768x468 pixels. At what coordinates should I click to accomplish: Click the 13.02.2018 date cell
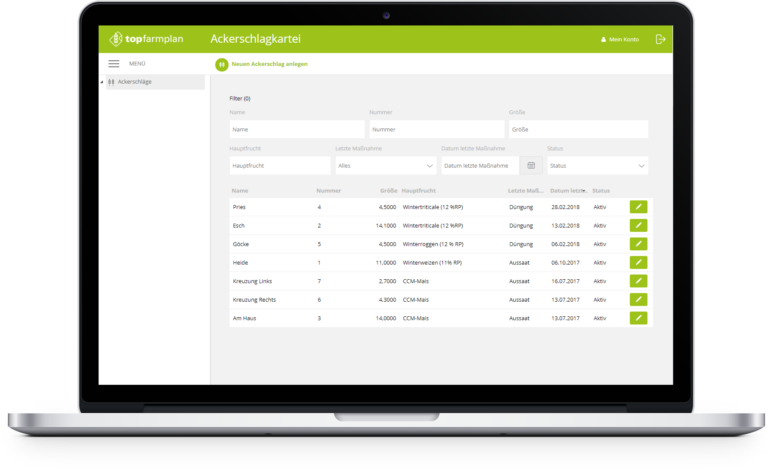pos(565,225)
